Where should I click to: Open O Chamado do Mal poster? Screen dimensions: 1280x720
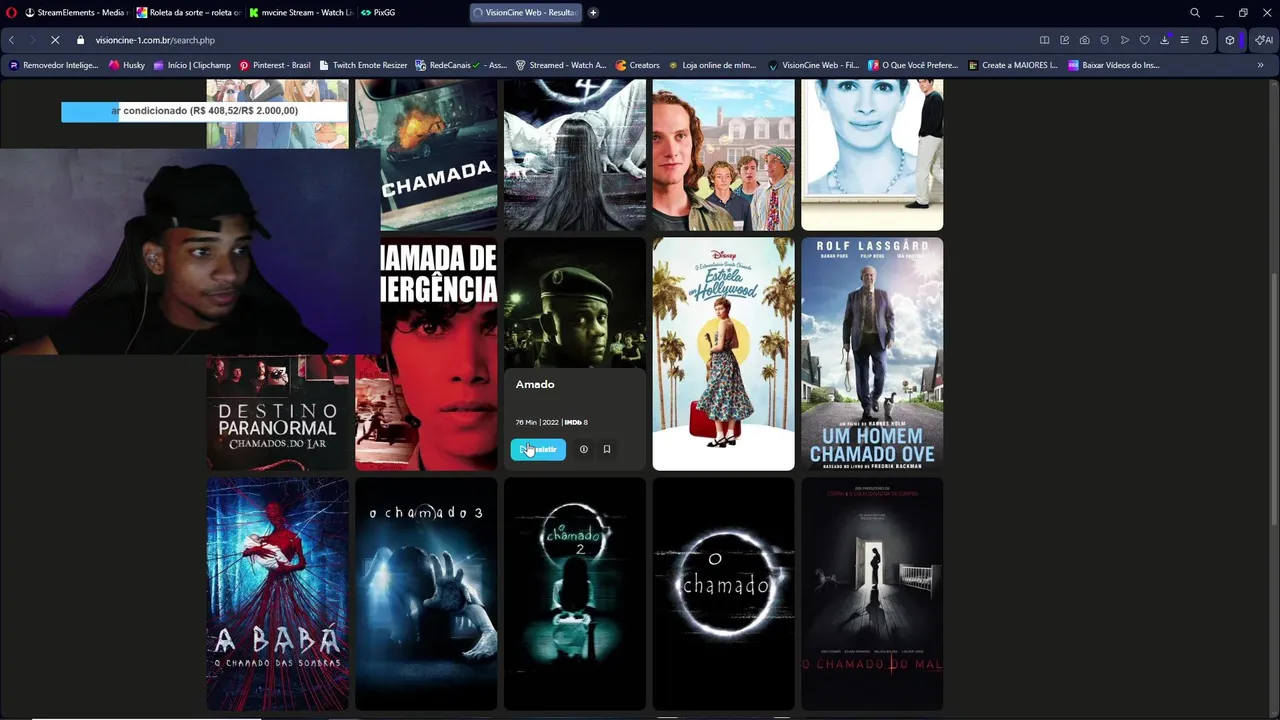[x=872, y=594]
